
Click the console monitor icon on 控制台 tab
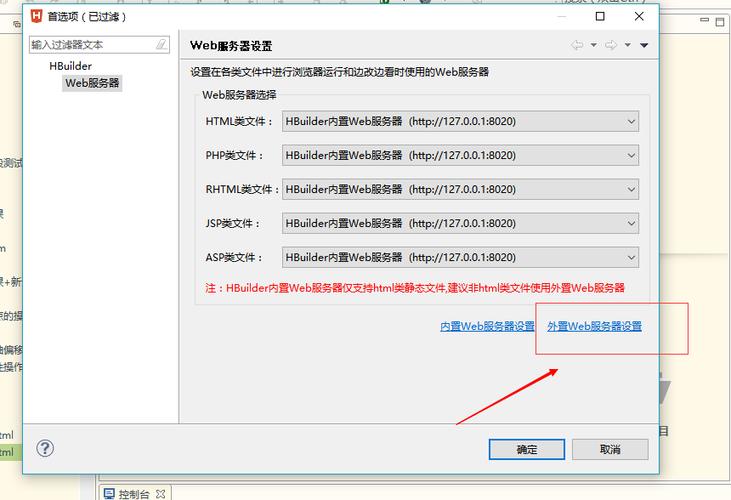coord(109,494)
